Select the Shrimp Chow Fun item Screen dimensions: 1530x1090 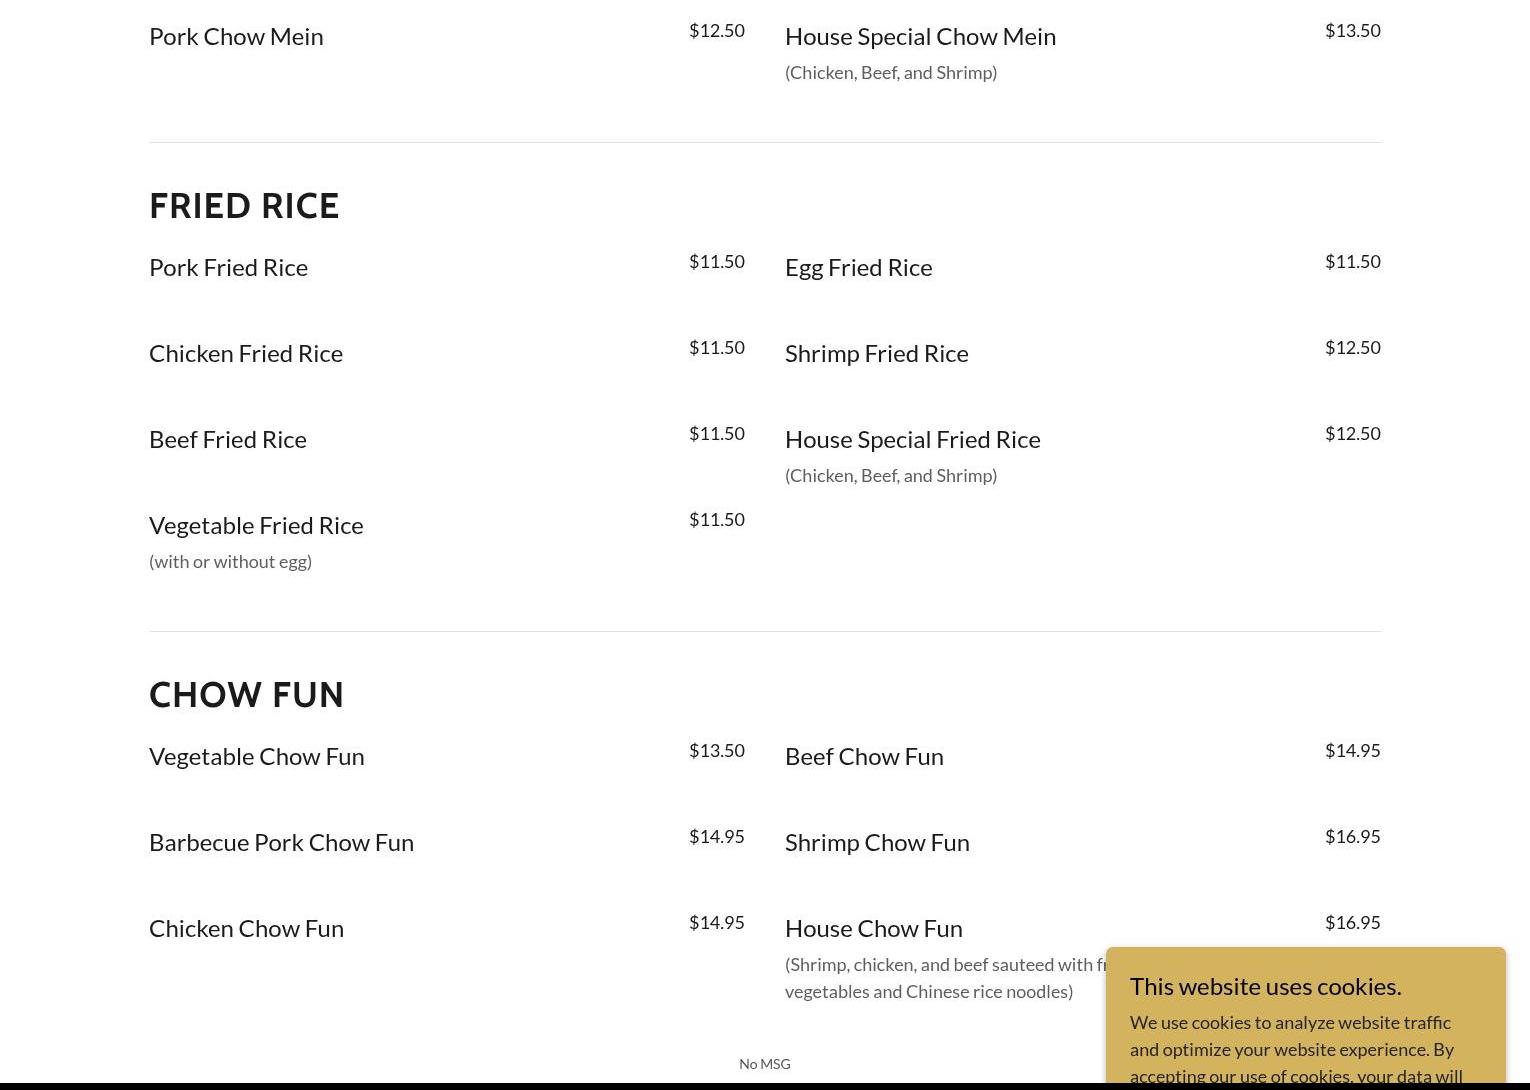click(x=877, y=842)
